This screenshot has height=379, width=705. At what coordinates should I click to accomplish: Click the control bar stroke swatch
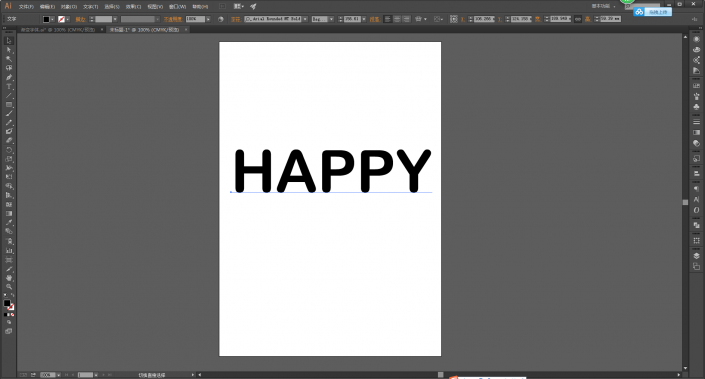point(62,19)
